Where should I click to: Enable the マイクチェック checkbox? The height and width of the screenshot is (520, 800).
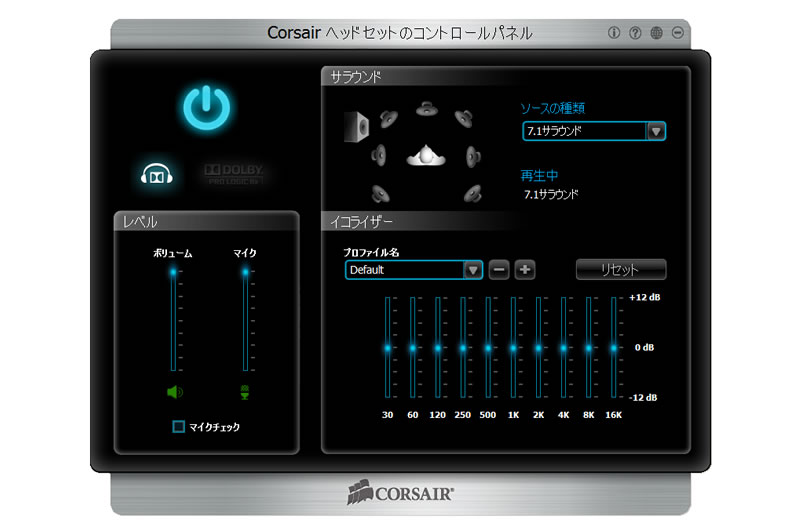(x=179, y=427)
